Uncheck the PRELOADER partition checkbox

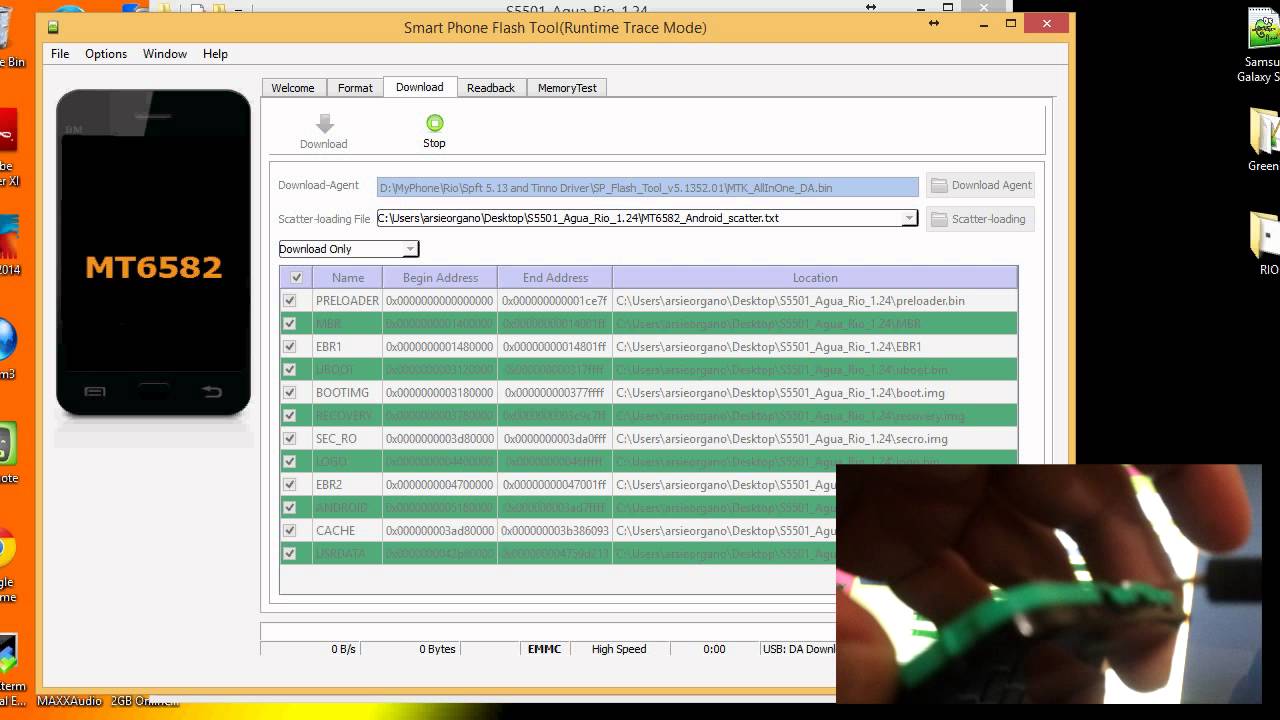coord(290,300)
